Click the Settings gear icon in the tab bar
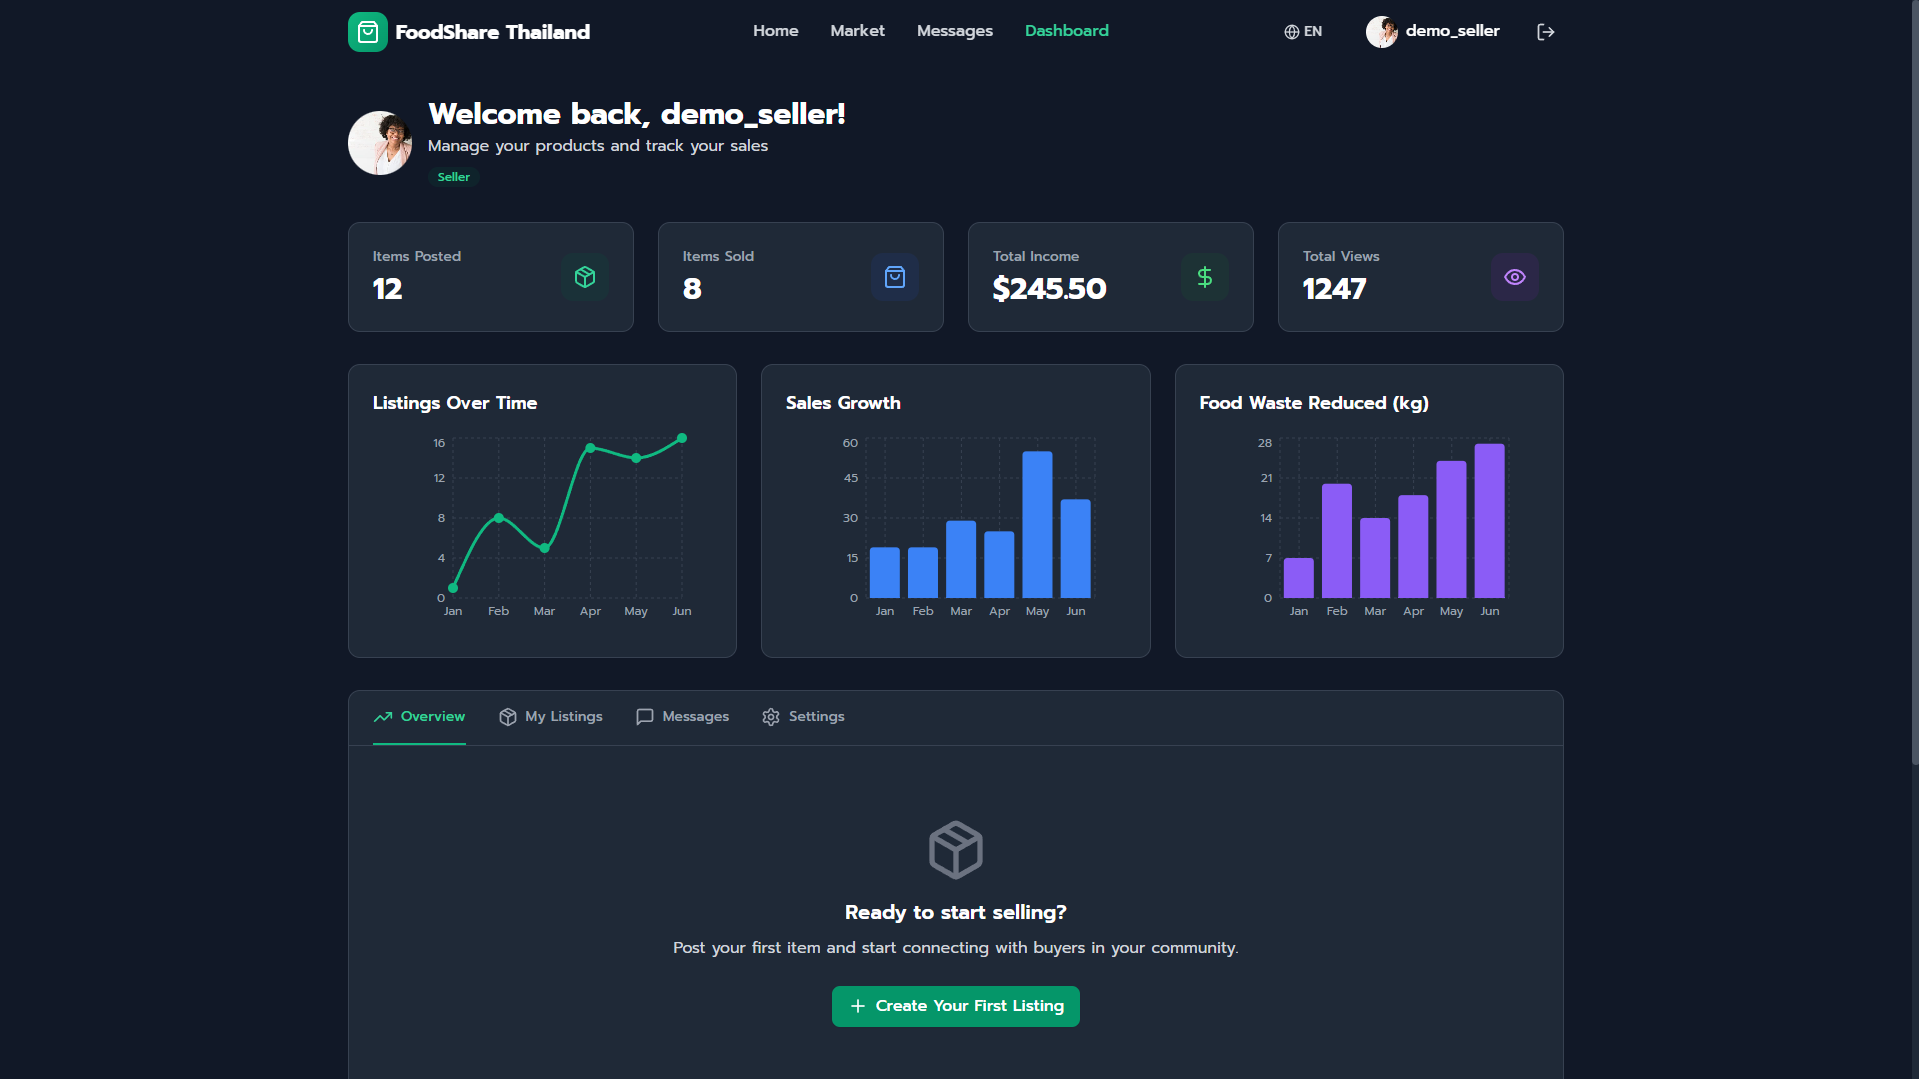The height and width of the screenshot is (1079, 1919). coord(771,717)
